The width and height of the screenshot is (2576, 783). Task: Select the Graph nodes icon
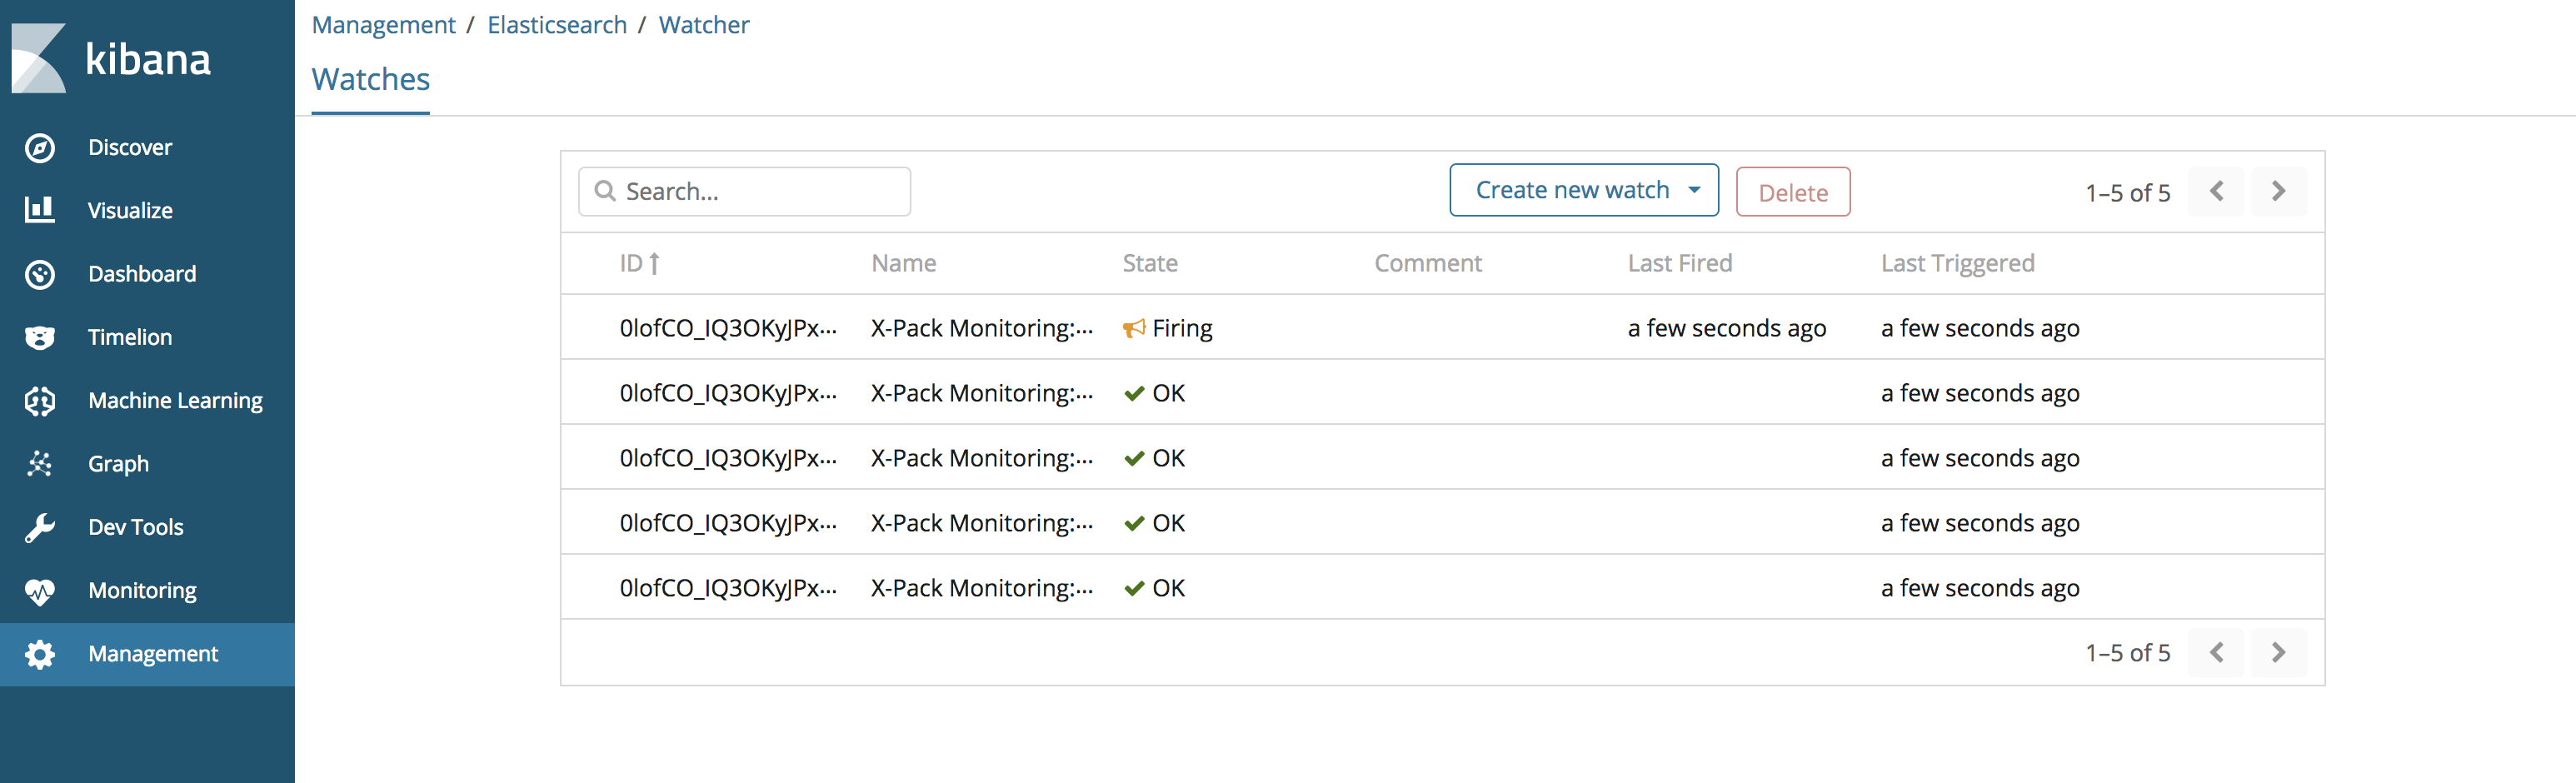40,464
